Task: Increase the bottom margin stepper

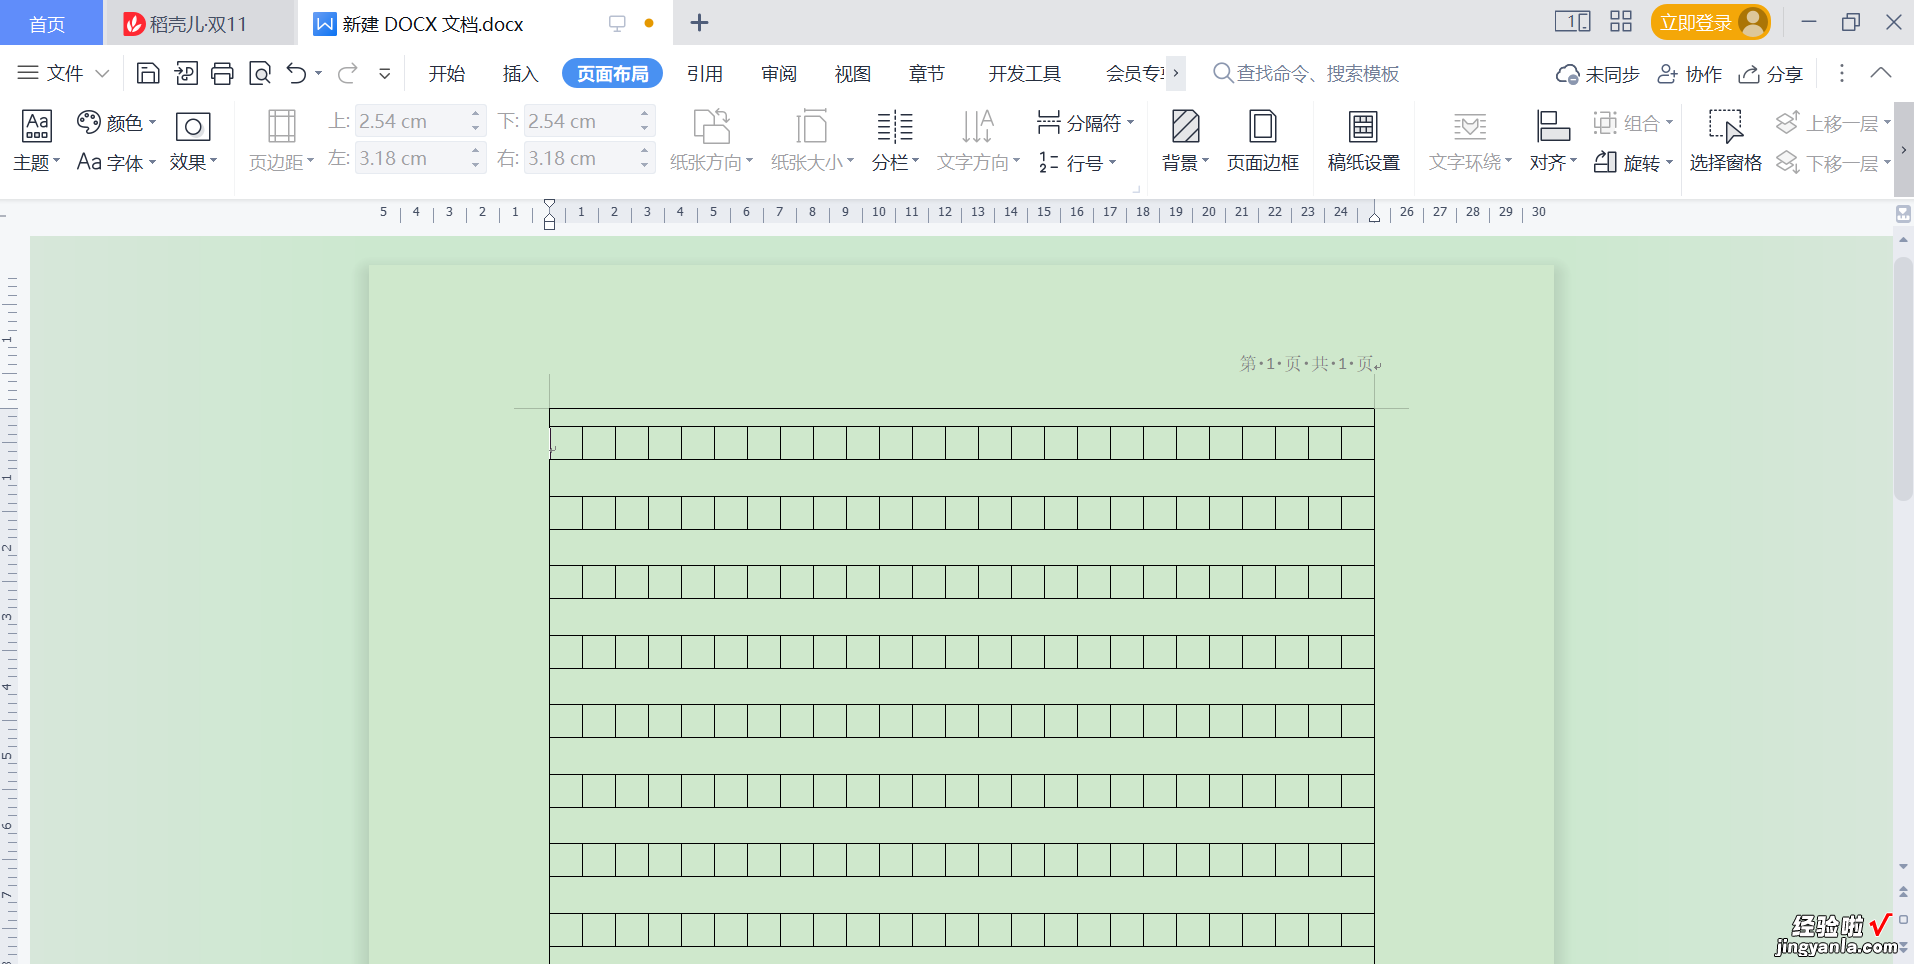Action: pyautogui.click(x=645, y=114)
